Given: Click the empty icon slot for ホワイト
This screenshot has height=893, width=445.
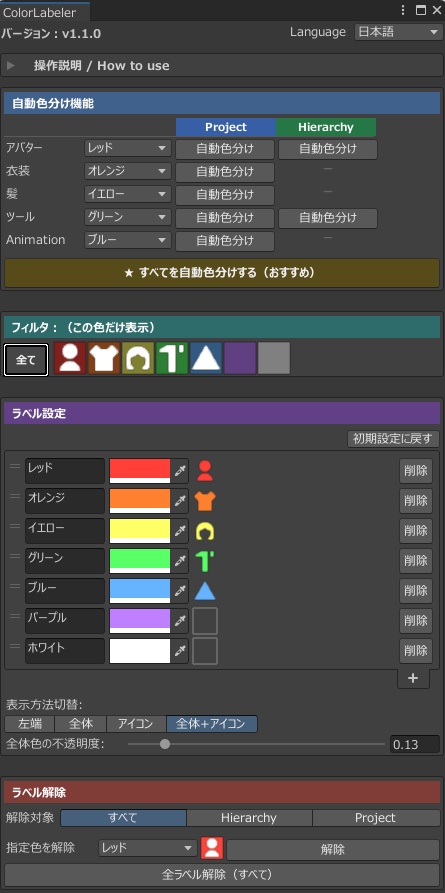Looking at the screenshot, I should coord(205,651).
